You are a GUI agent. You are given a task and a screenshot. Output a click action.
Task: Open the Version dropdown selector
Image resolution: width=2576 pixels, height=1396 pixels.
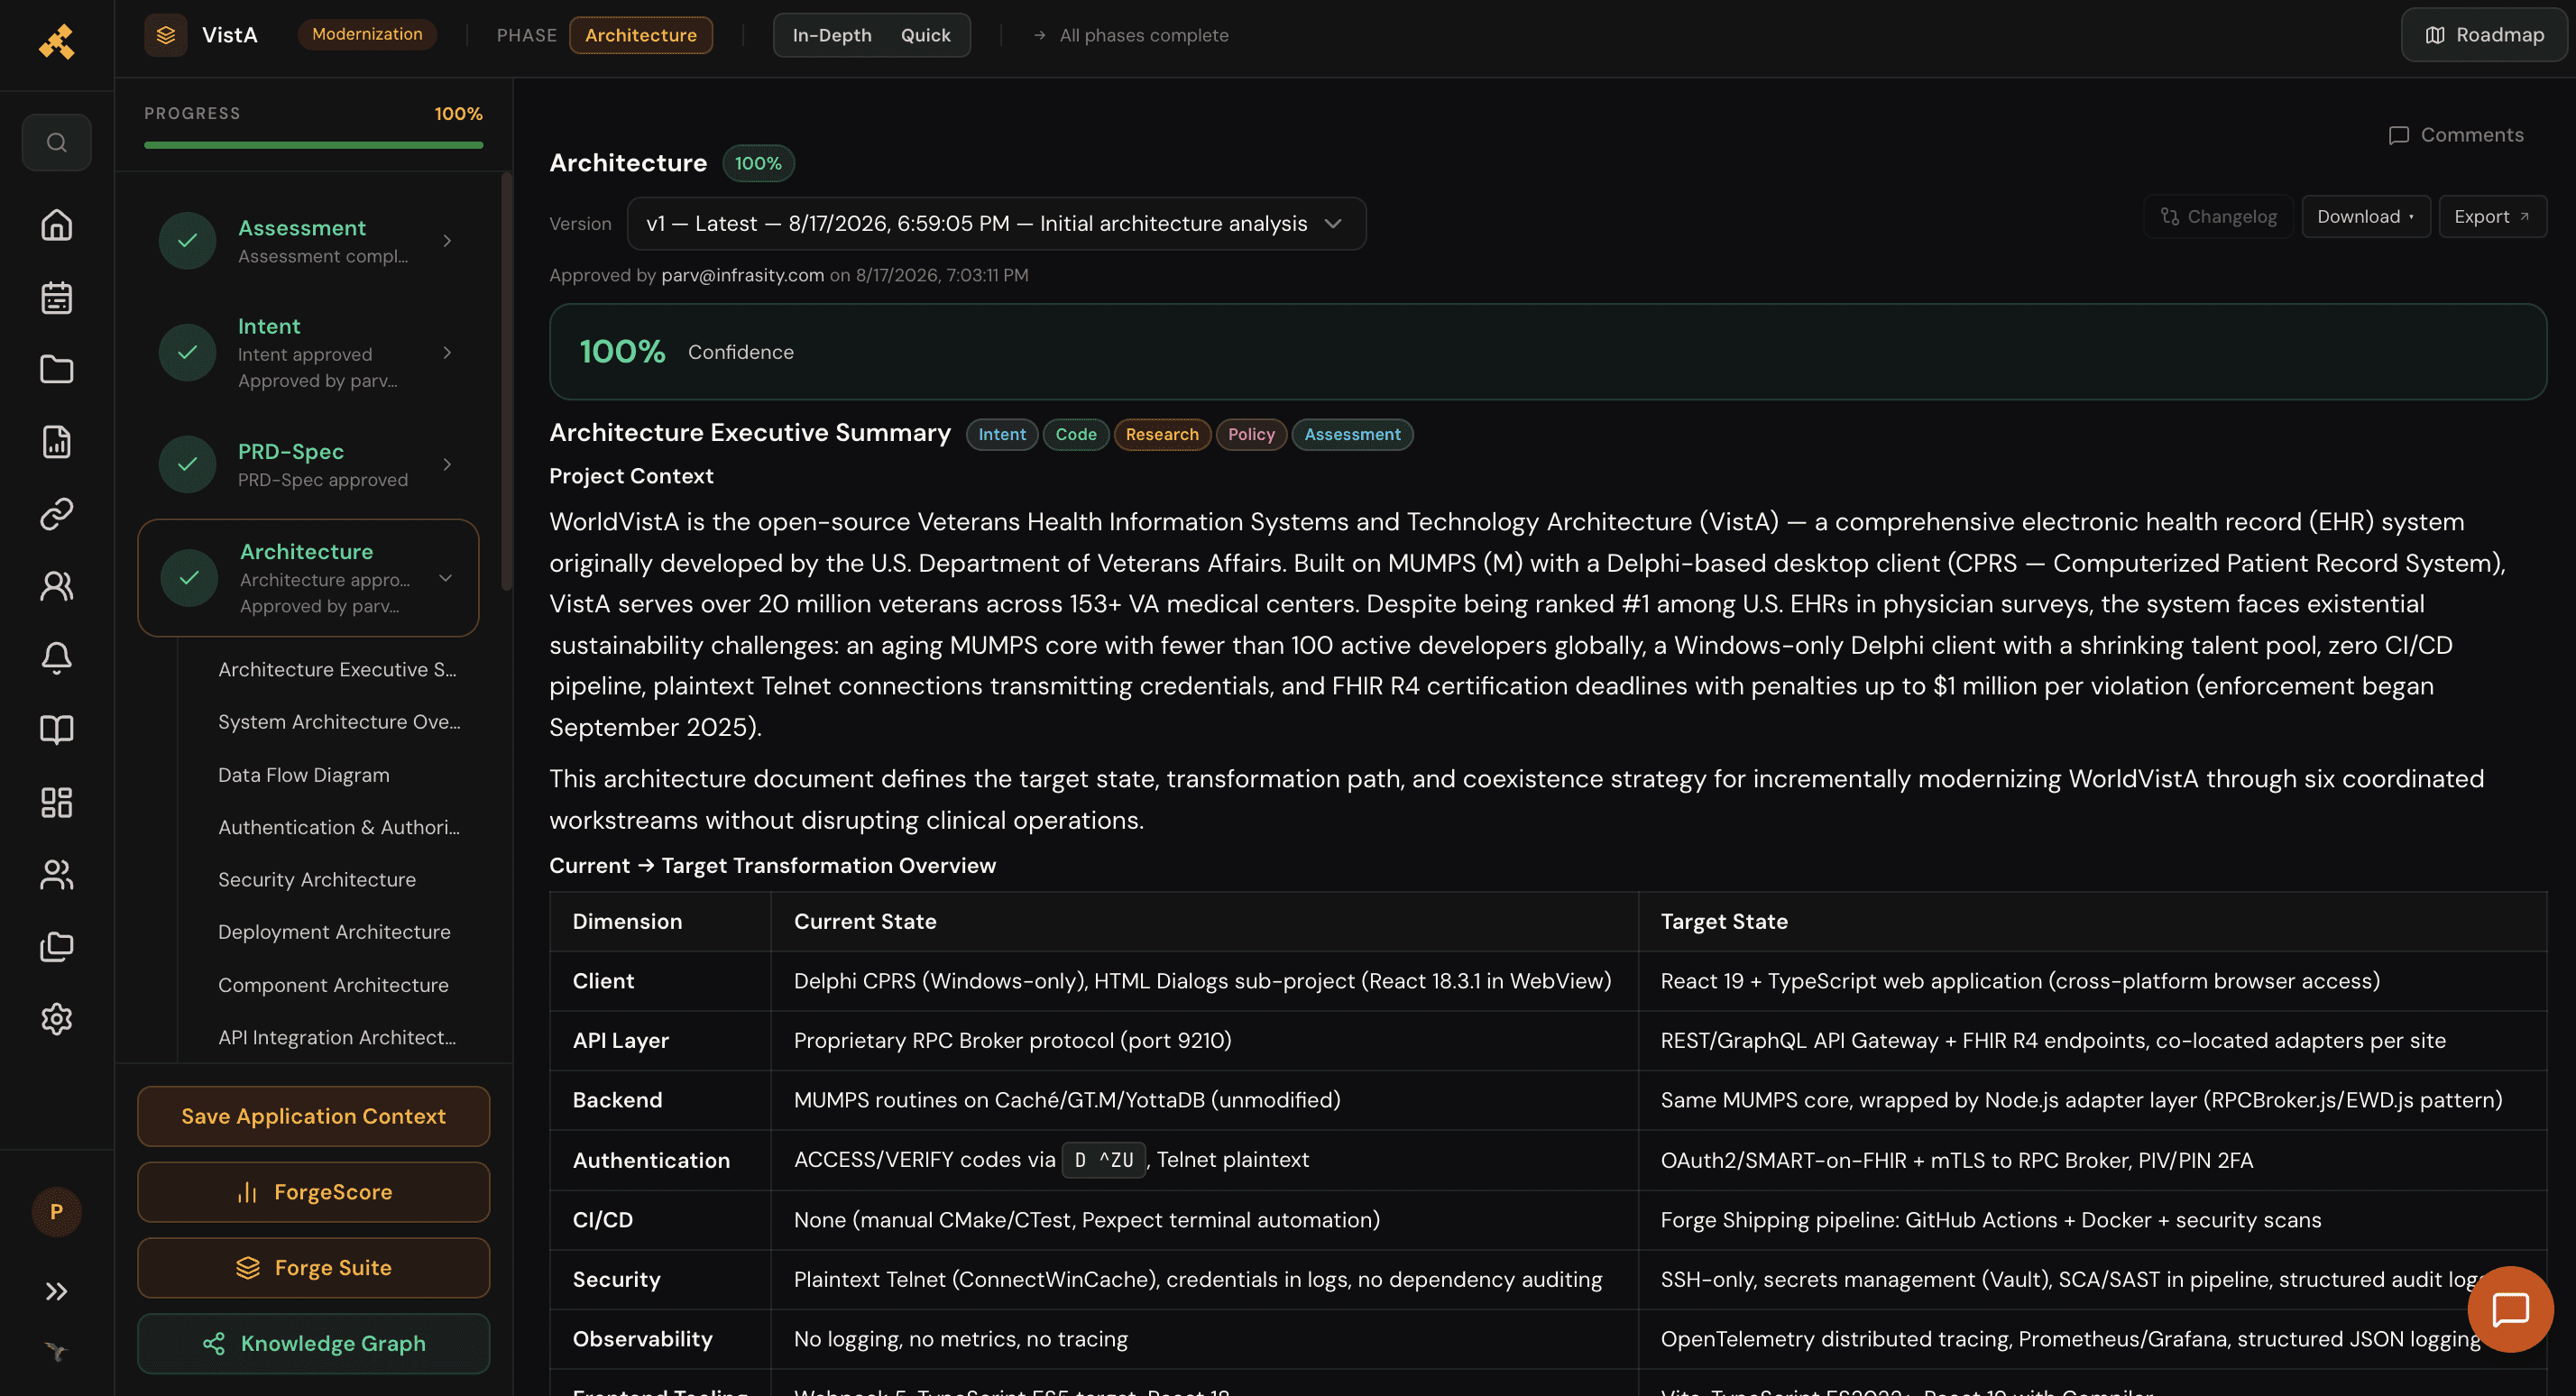(996, 223)
